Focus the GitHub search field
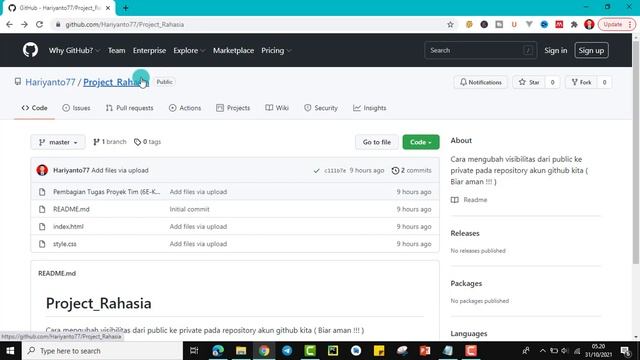The height and width of the screenshot is (360, 640). click(480, 51)
